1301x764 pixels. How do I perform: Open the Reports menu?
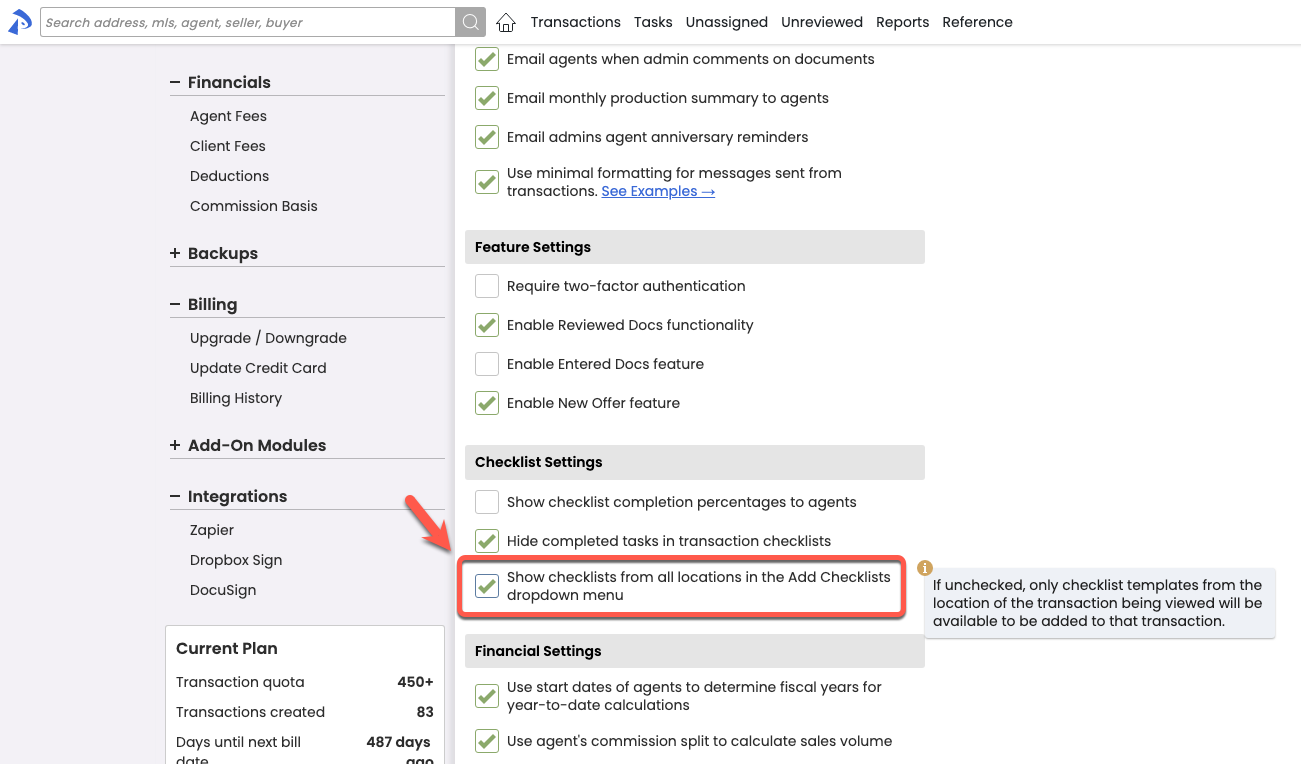point(902,22)
